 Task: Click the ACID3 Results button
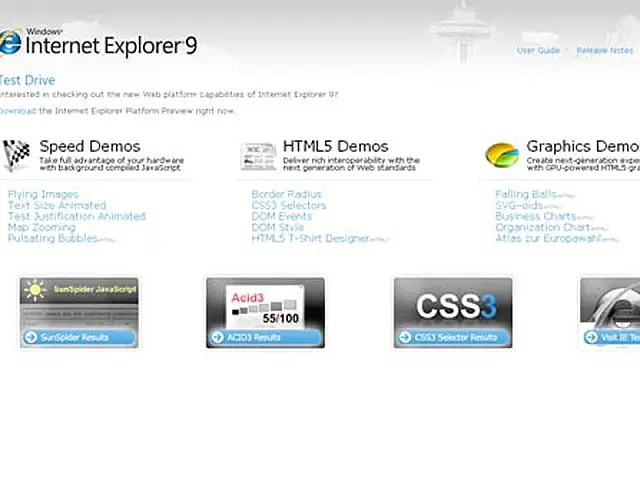tap(265, 337)
